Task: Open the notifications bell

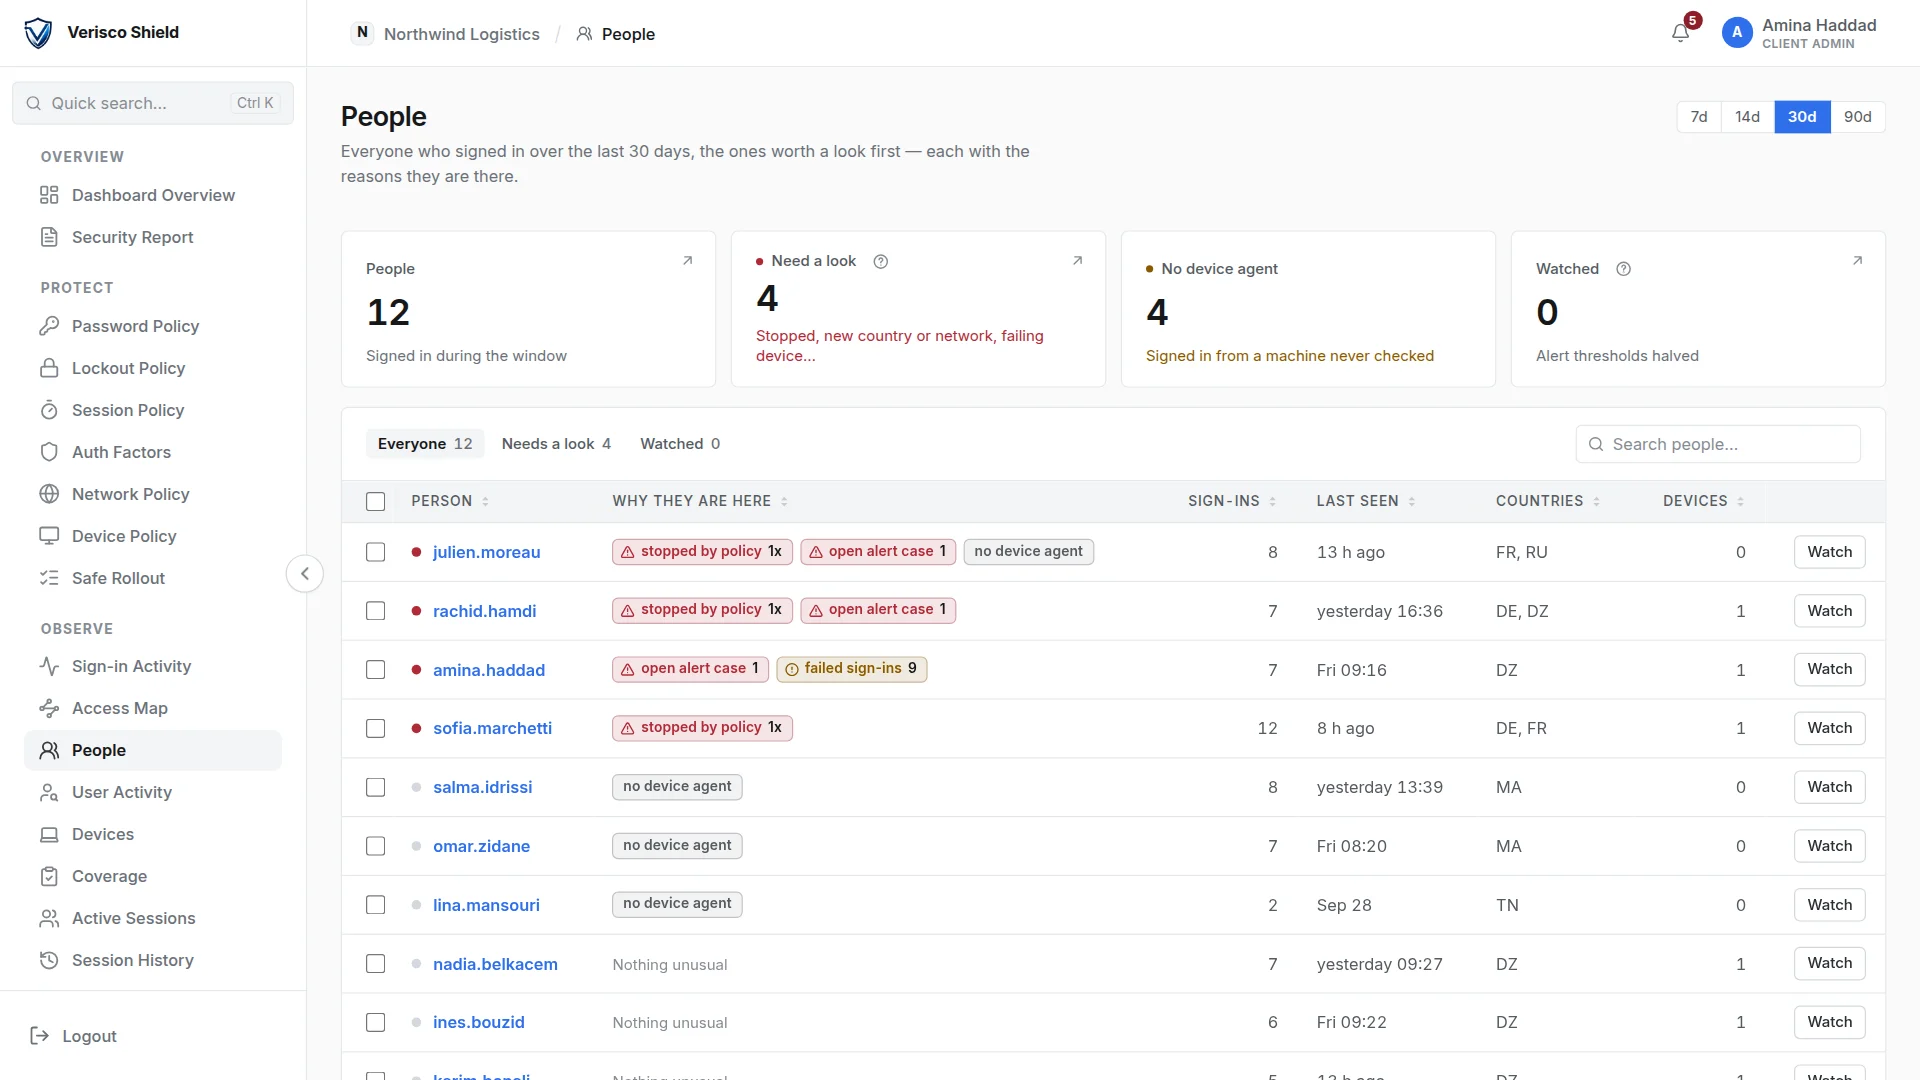Action: [1680, 33]
